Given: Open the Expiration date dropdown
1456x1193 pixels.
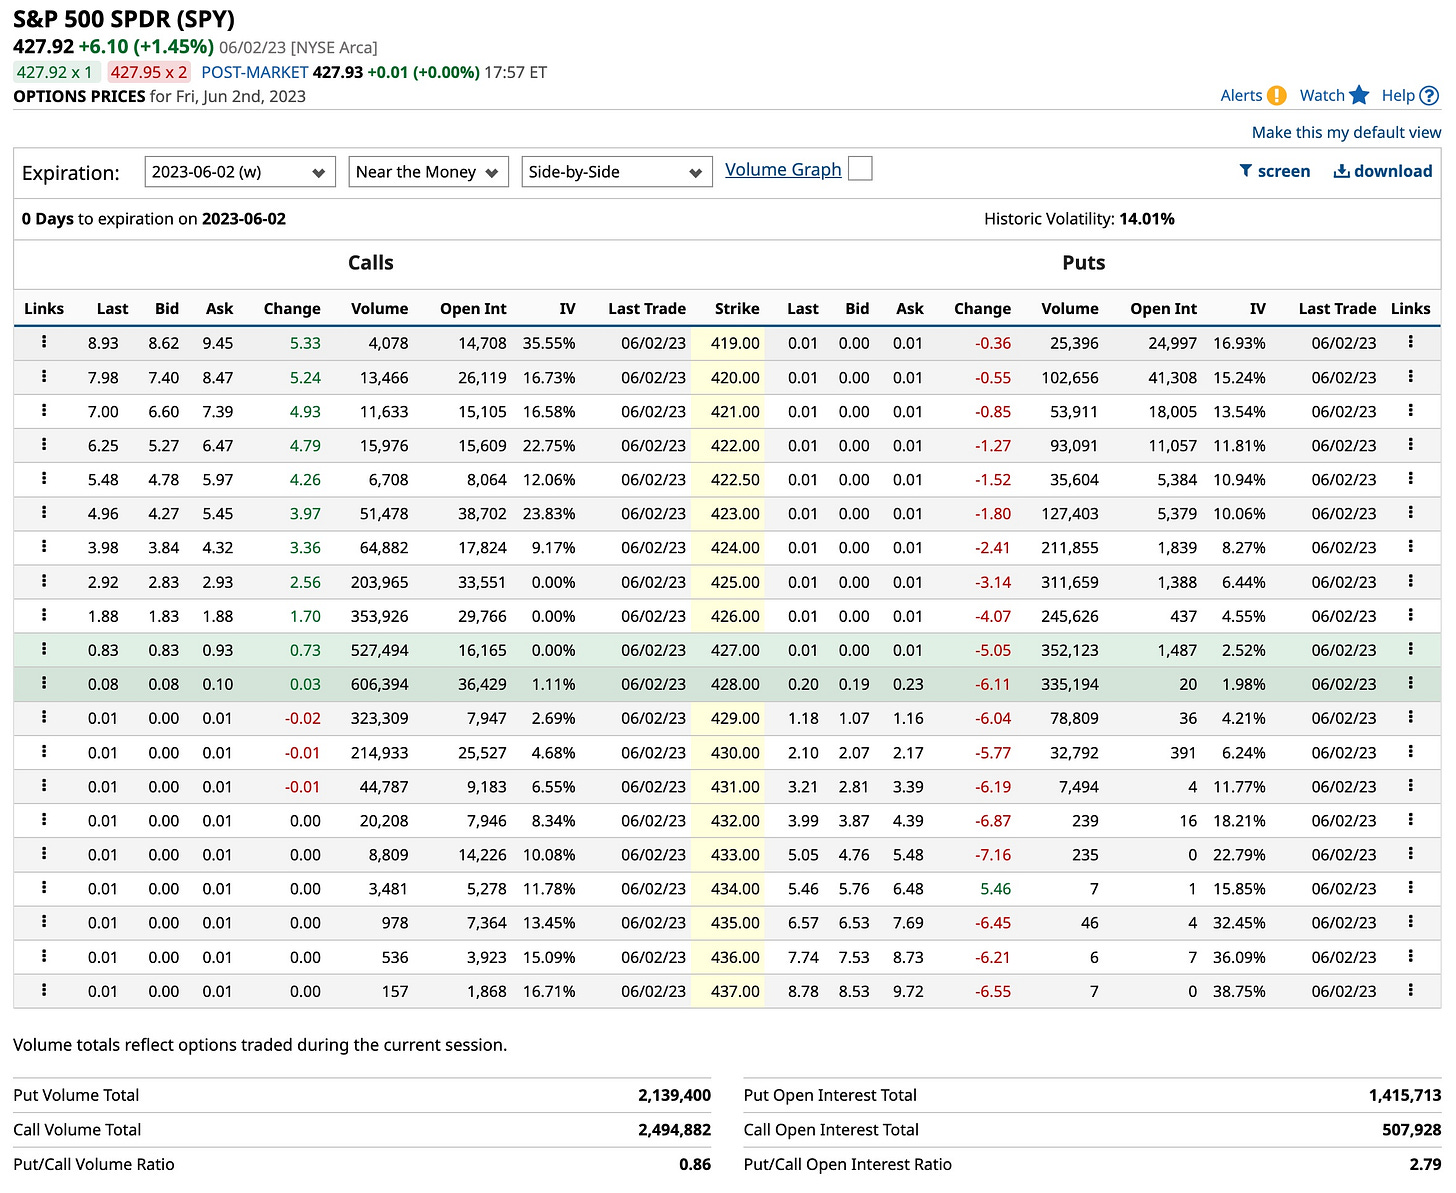Looking at the screenshot, I should pos(240,172).
